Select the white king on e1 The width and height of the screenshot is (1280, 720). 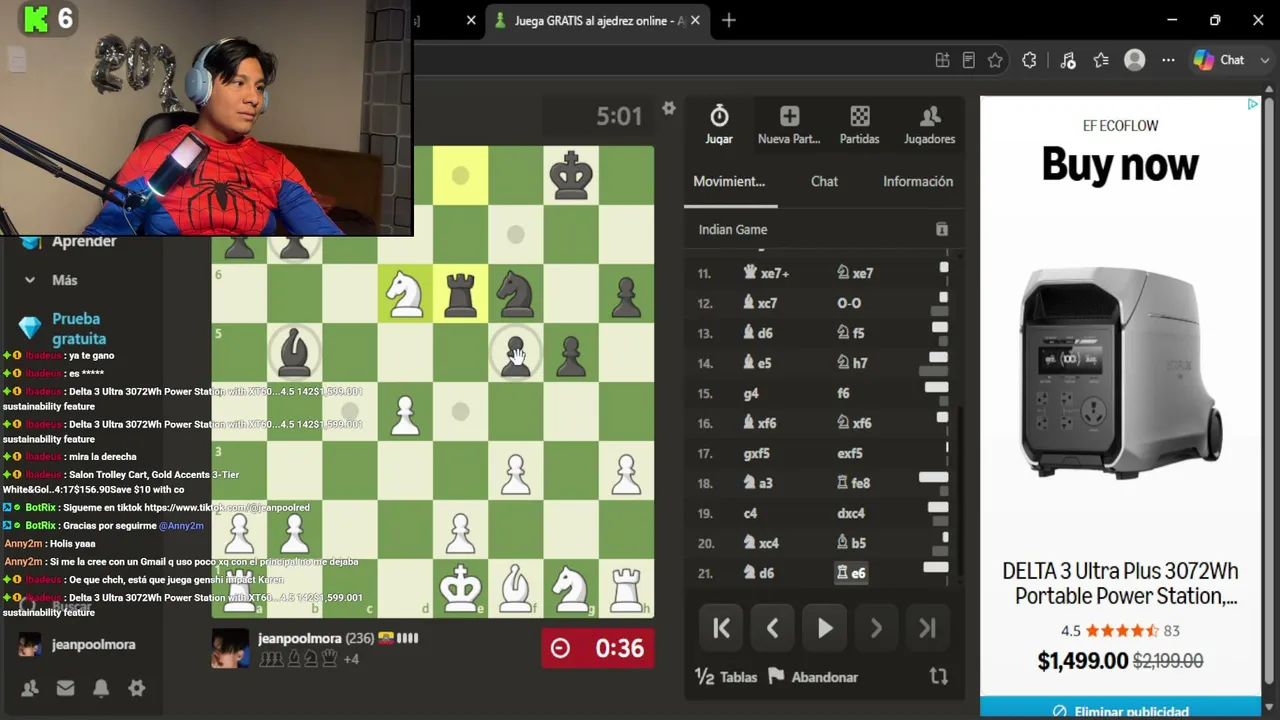click(x=460, y=588)
